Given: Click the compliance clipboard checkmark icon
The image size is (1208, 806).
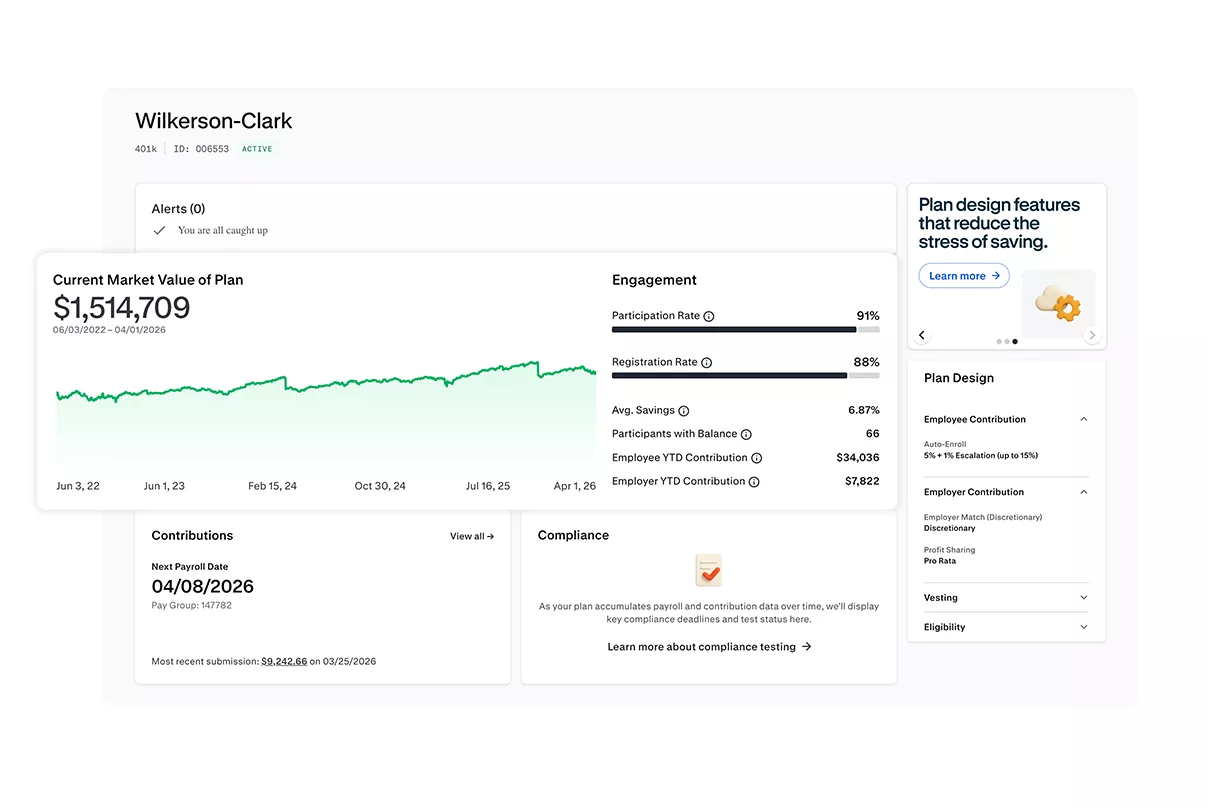Looking at the screenshot, I should coord(708,570).
